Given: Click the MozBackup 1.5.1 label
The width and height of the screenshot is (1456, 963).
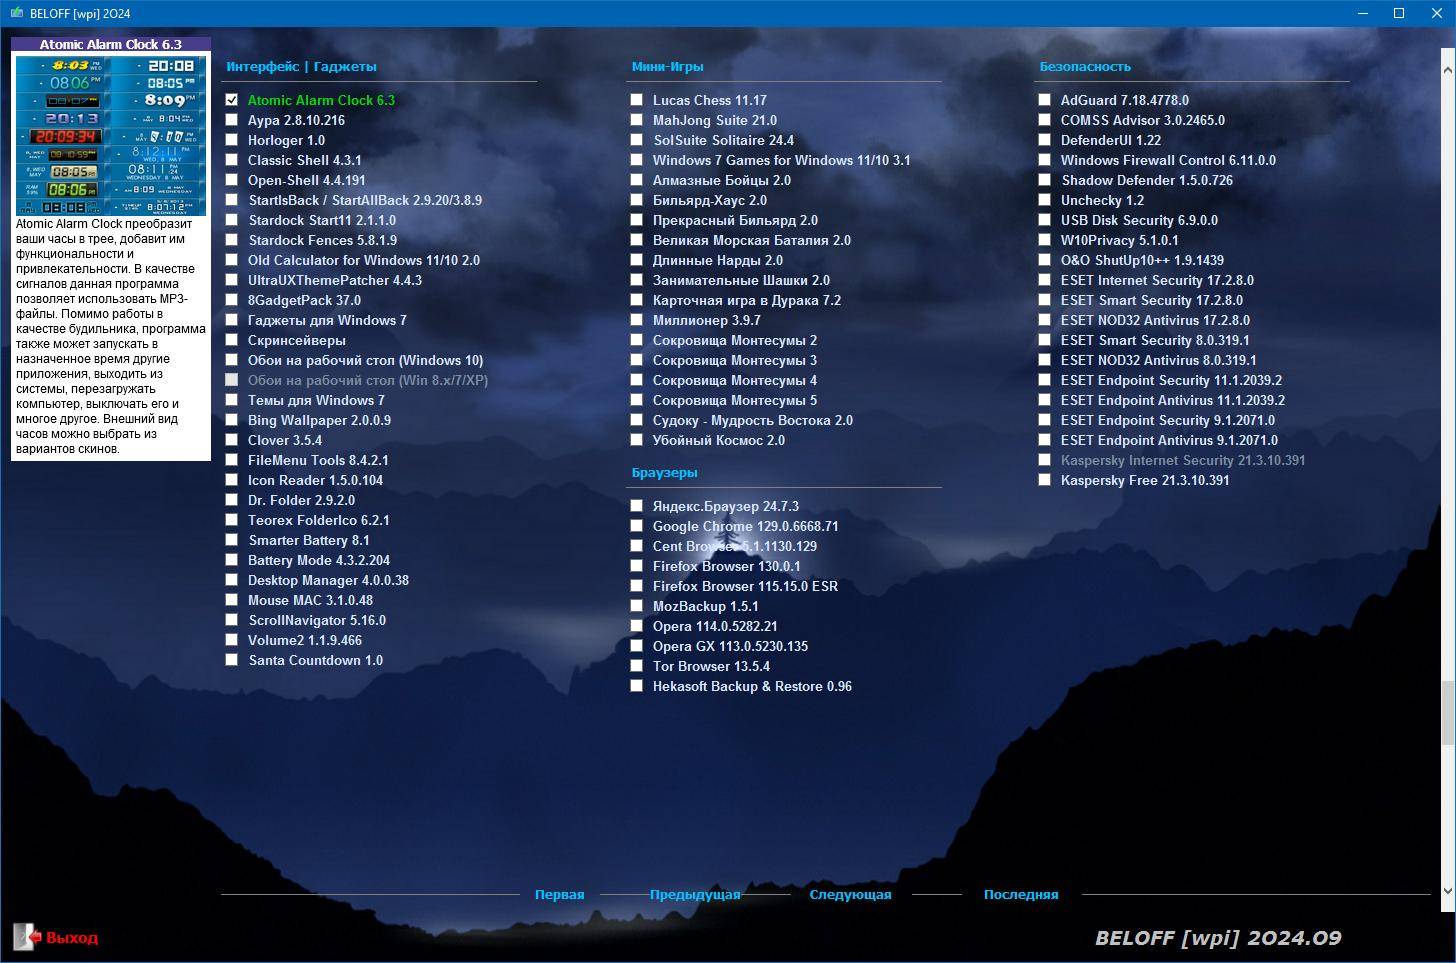Looking at the screenshot, I should pyautogui.click(x=706, y=606).
